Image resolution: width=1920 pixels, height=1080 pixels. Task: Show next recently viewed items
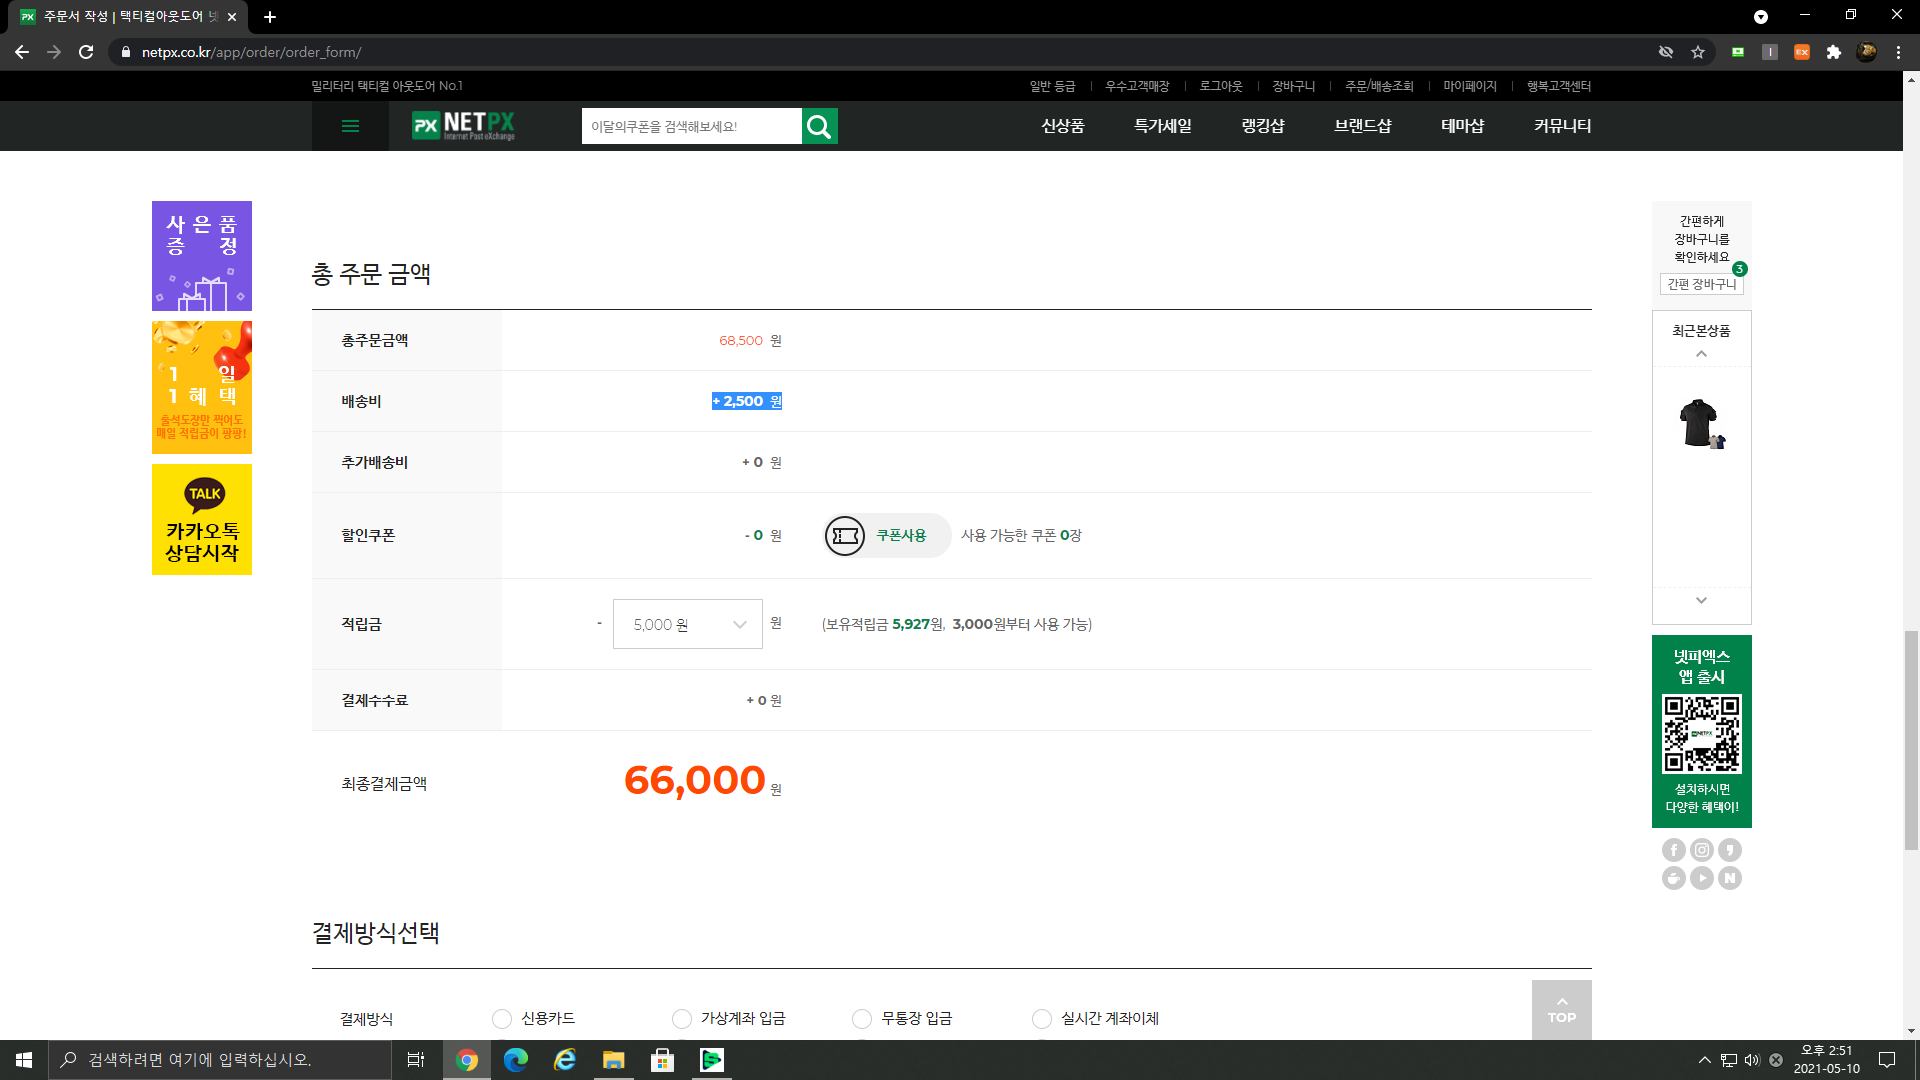[1701, 600]
